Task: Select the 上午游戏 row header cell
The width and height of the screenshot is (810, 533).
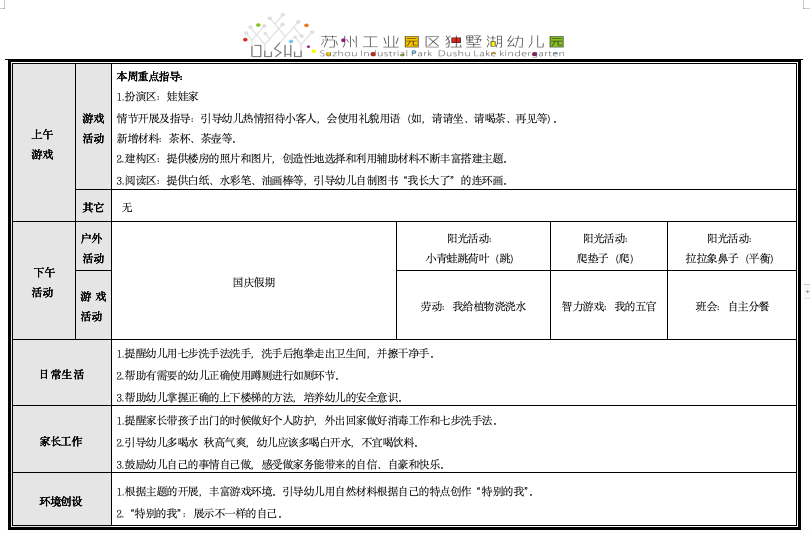Action: [x=43, y=144]
